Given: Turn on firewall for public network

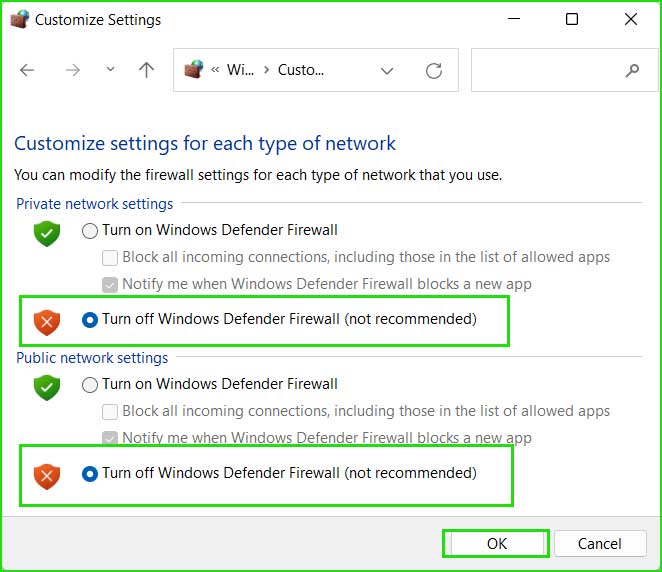Looking at the screenshot, I should tap(90, 385).
